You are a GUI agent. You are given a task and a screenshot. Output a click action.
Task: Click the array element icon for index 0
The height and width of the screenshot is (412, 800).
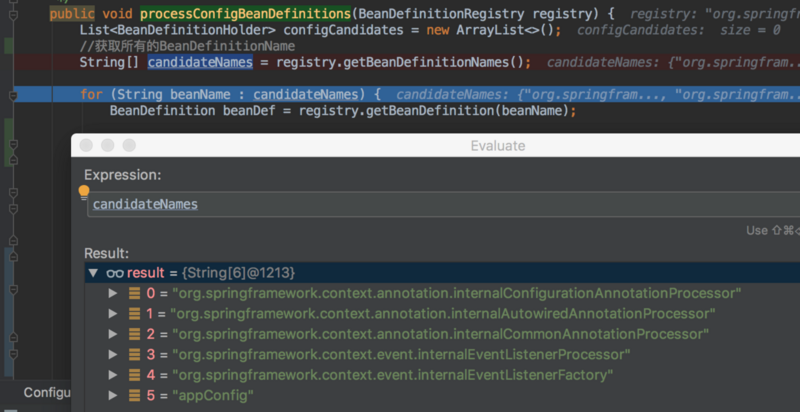(x=134, y=293)
